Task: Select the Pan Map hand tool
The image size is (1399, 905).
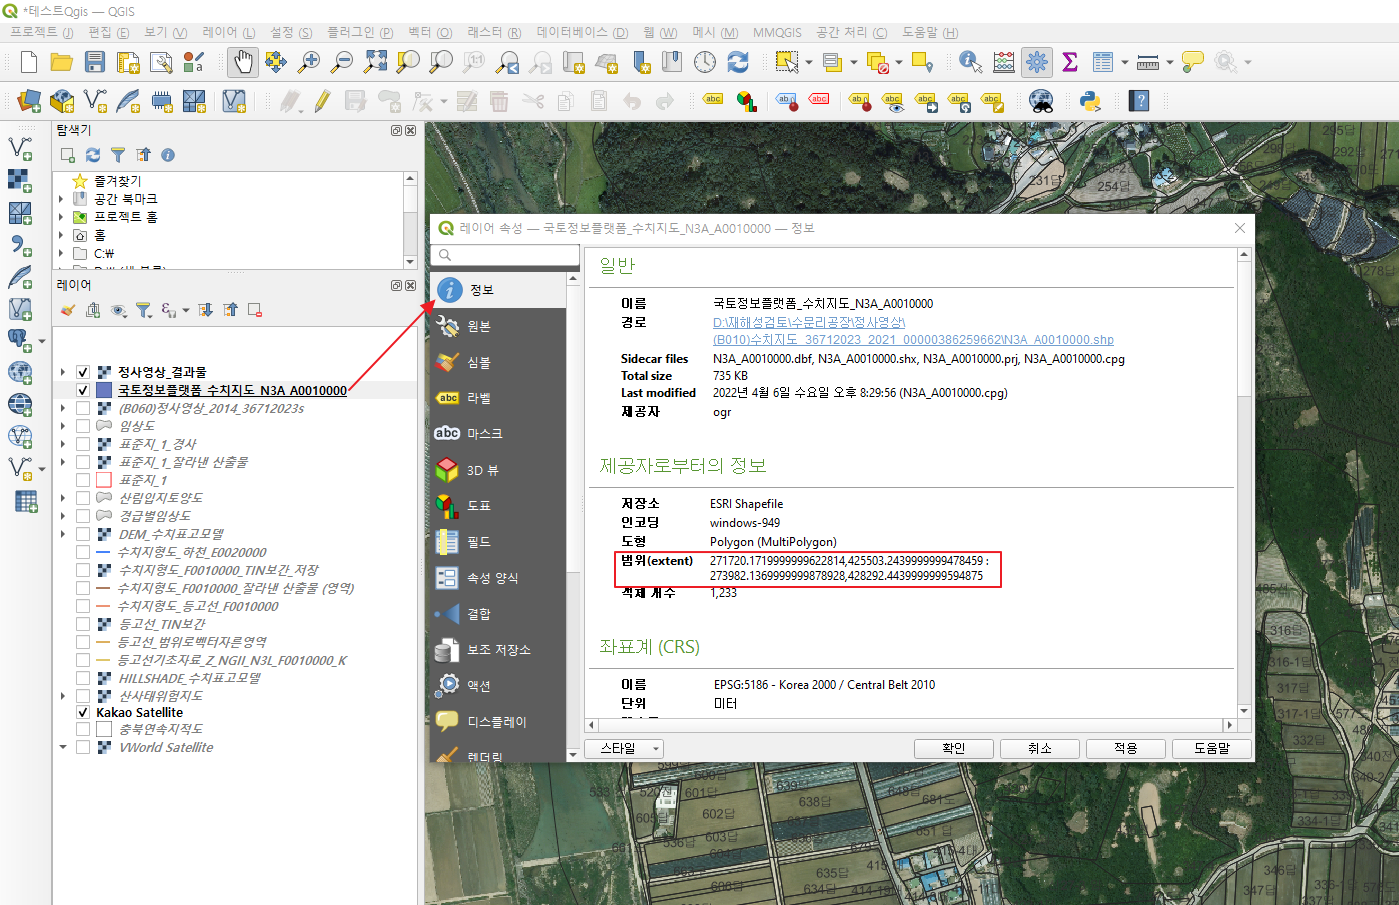Action: 242,62
